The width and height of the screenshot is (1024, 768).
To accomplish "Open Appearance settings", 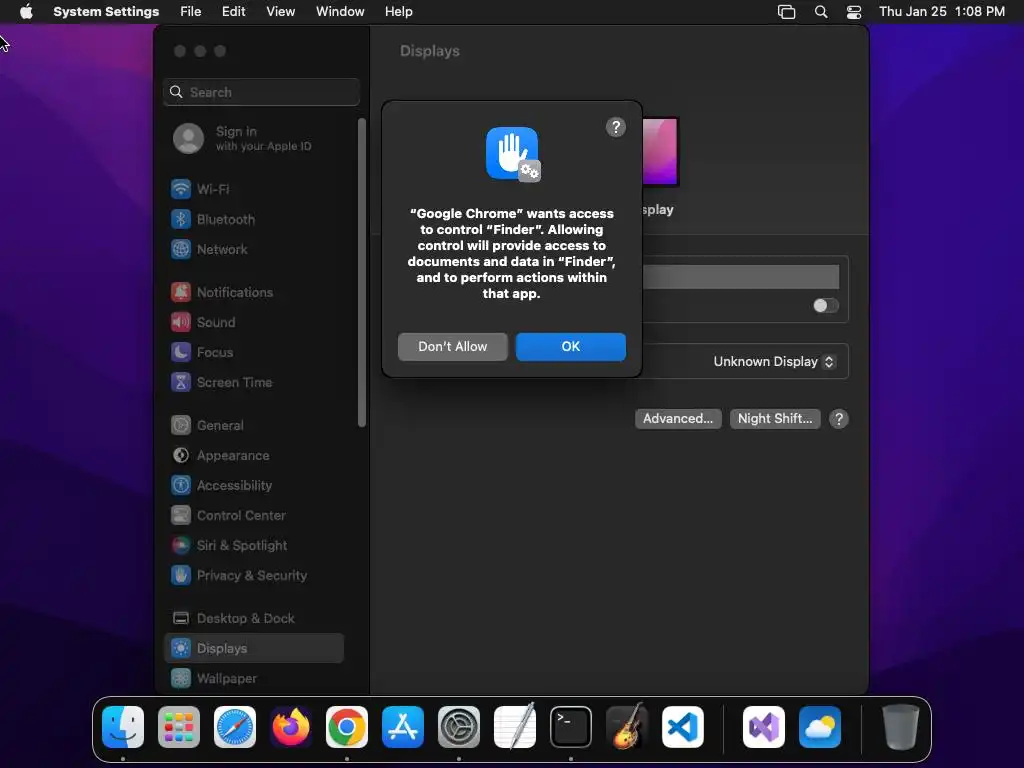I will coord(253,456).
